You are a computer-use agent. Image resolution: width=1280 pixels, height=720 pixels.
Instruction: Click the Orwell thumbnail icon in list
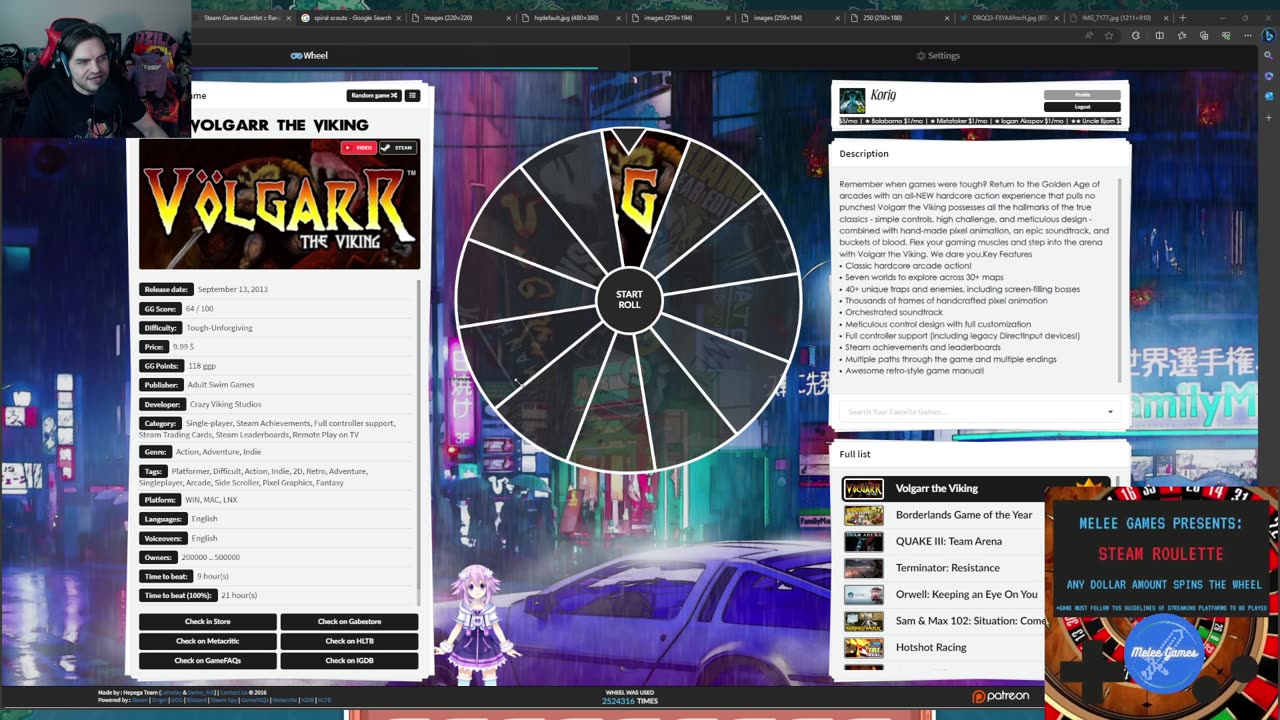point(864,594)
